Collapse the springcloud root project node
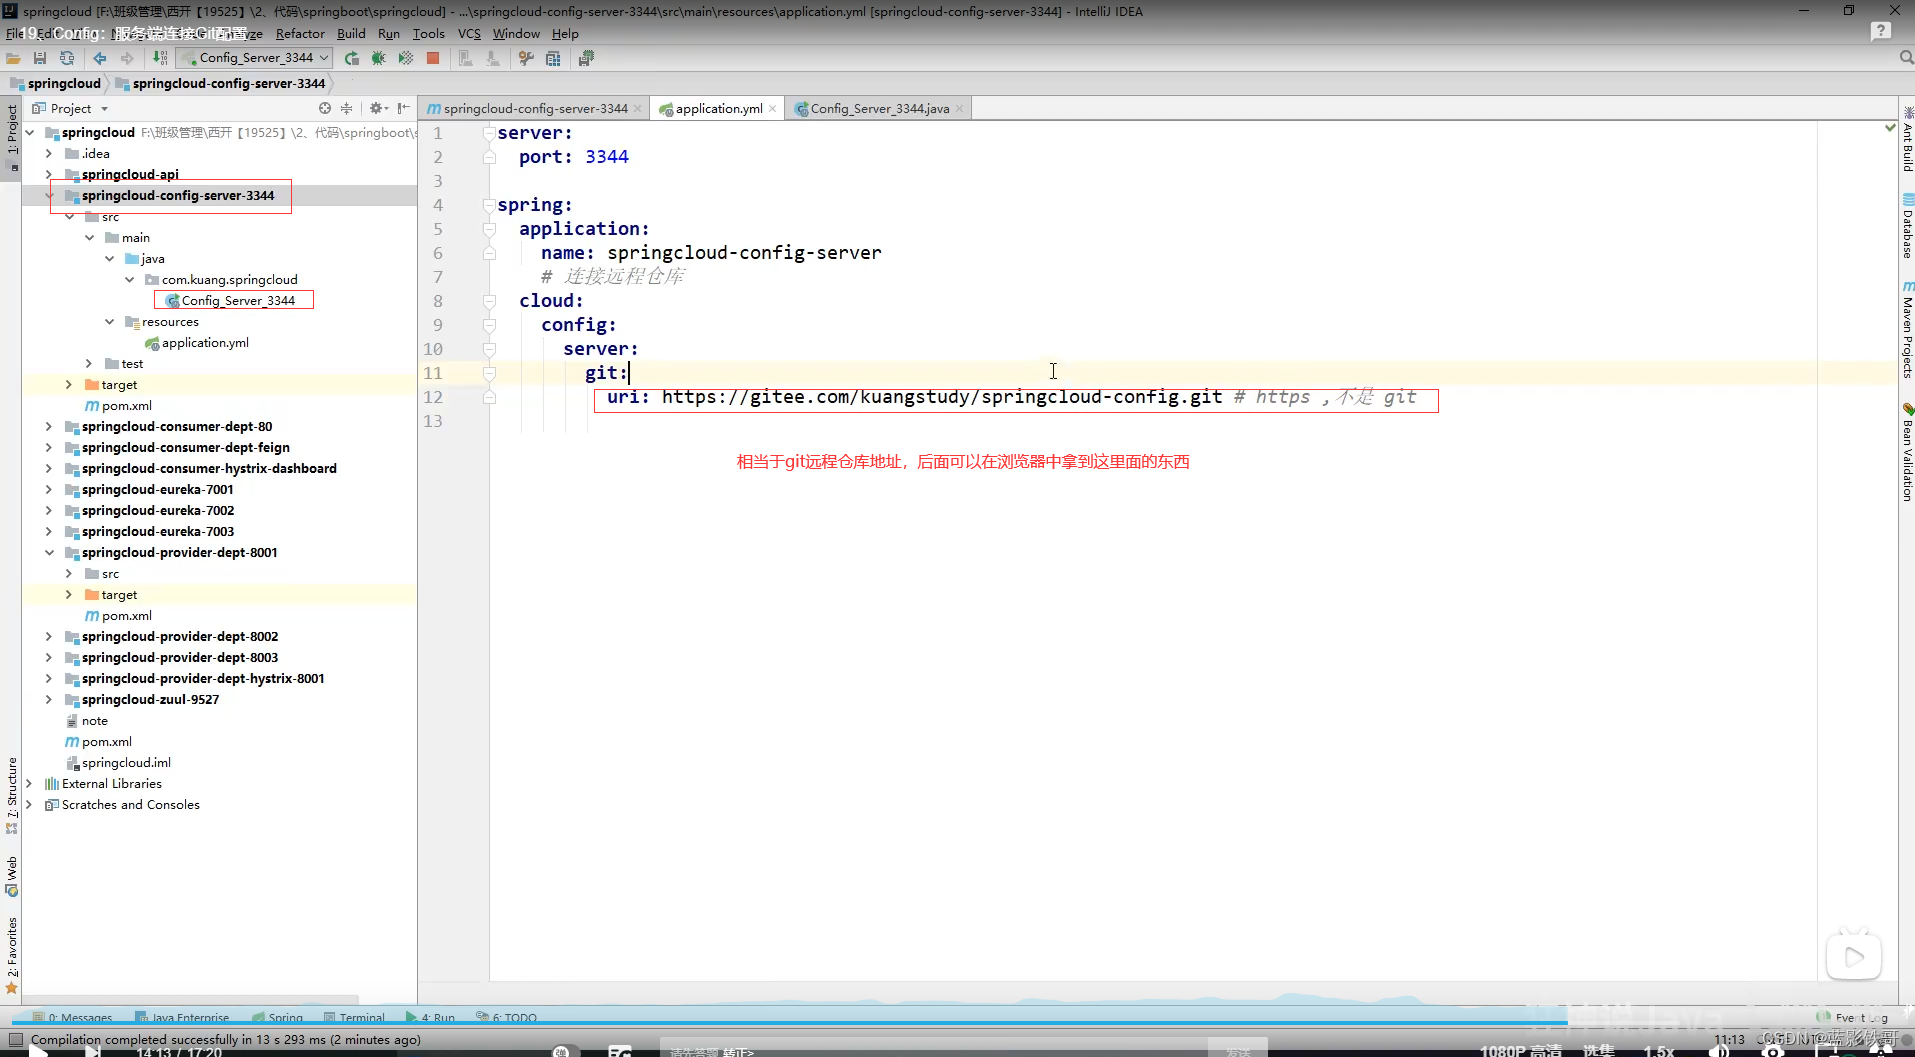The image size is (1915, 1057). pos(30,132)
